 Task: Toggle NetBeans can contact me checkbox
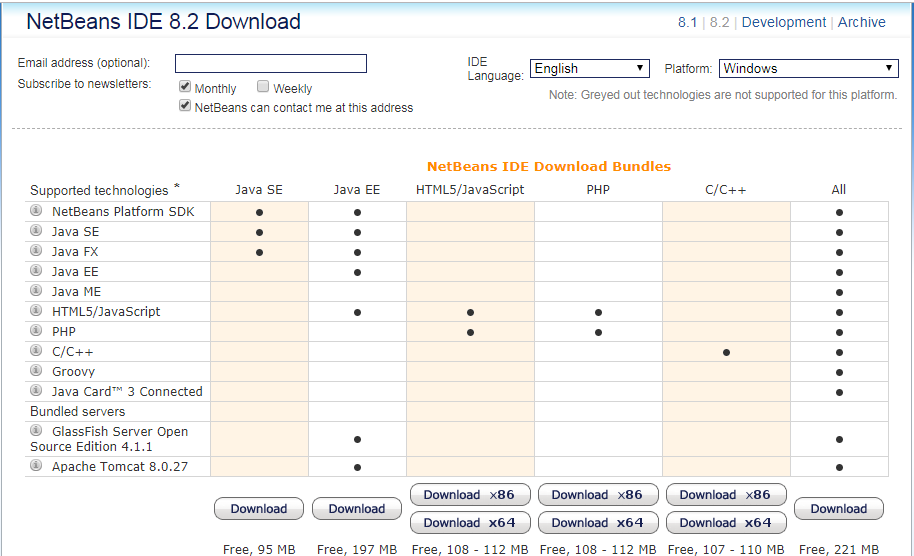185,105
